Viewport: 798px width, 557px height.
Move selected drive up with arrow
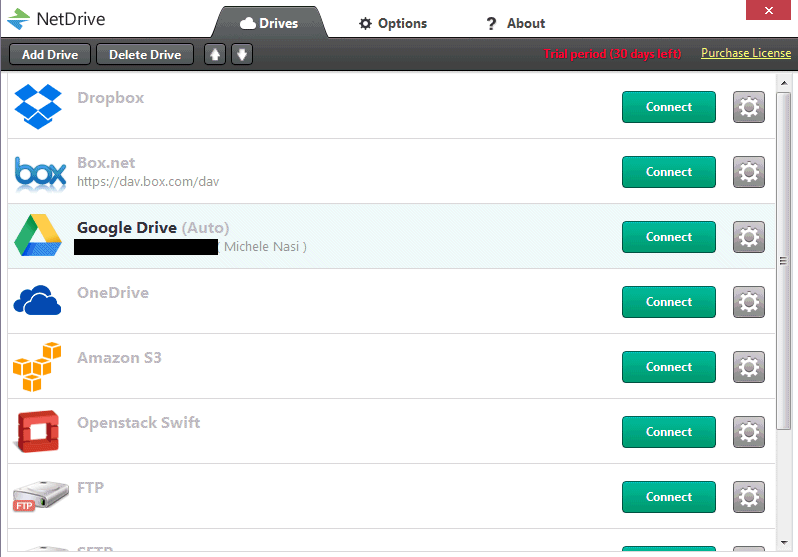[x=215, y=54]
